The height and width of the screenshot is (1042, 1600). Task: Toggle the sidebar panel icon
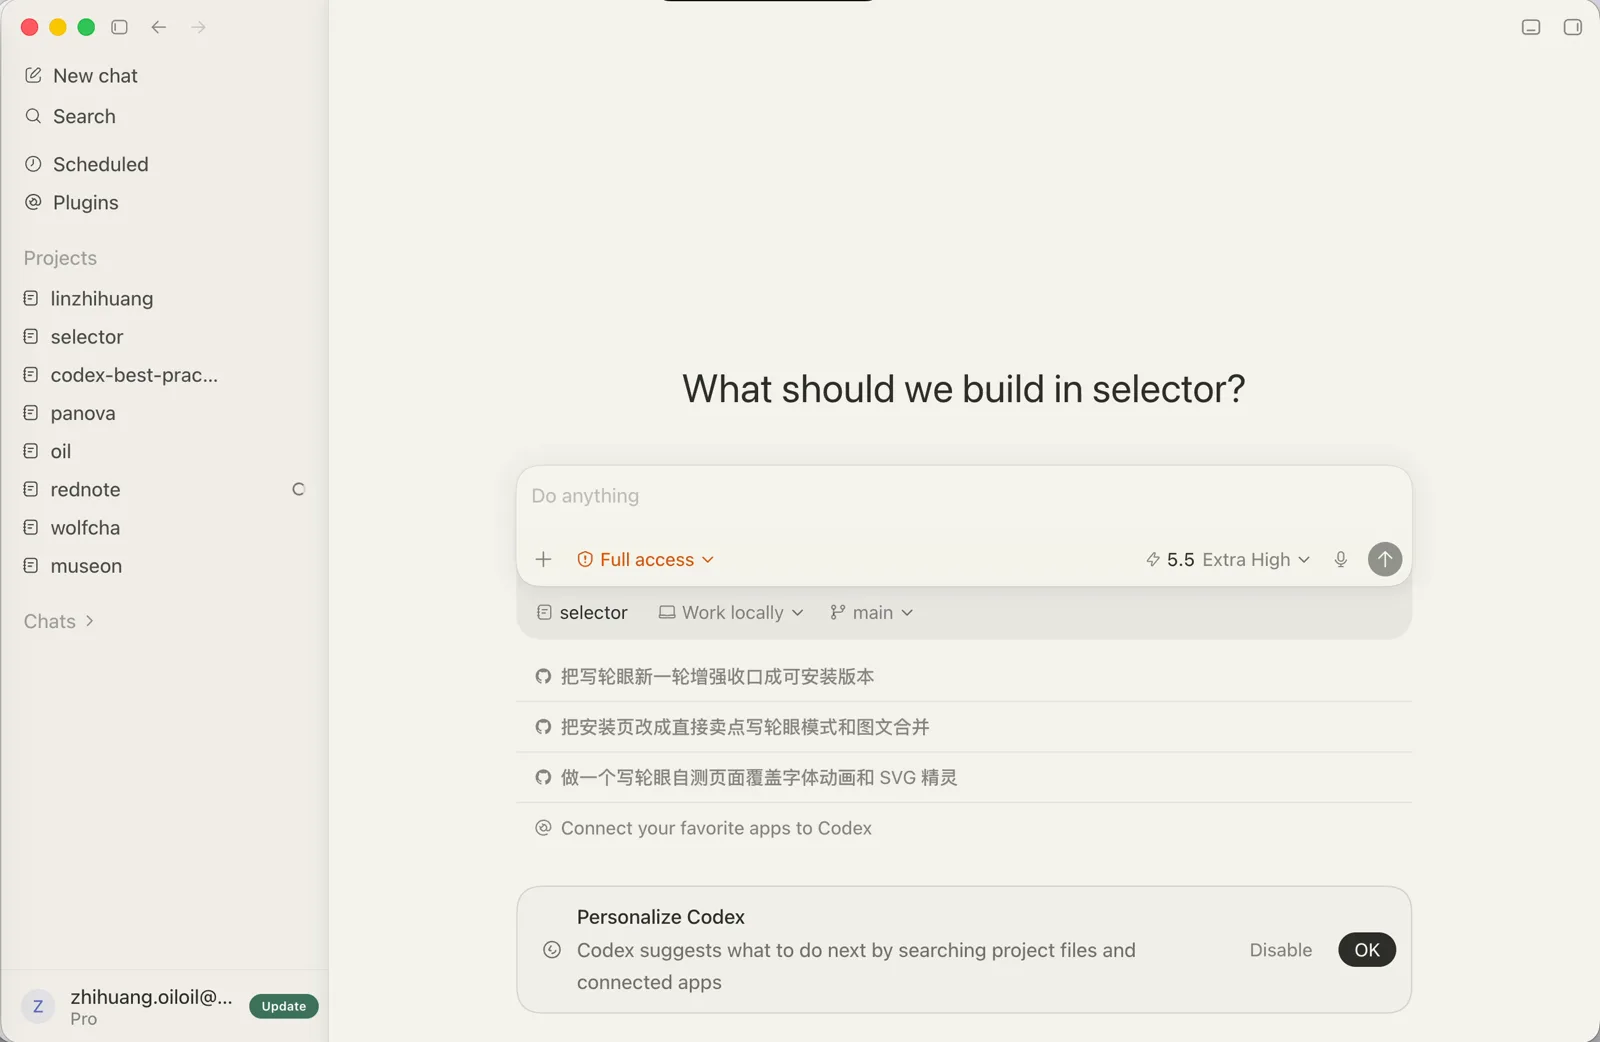120,27
